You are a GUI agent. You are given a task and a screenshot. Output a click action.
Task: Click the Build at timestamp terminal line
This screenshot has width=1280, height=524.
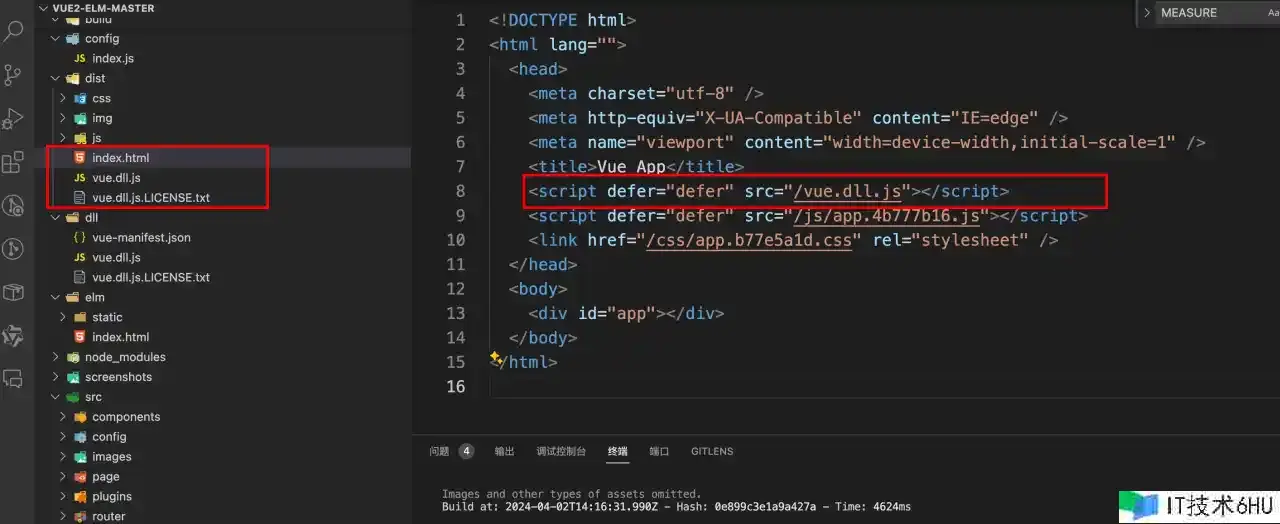coord(676,507)
